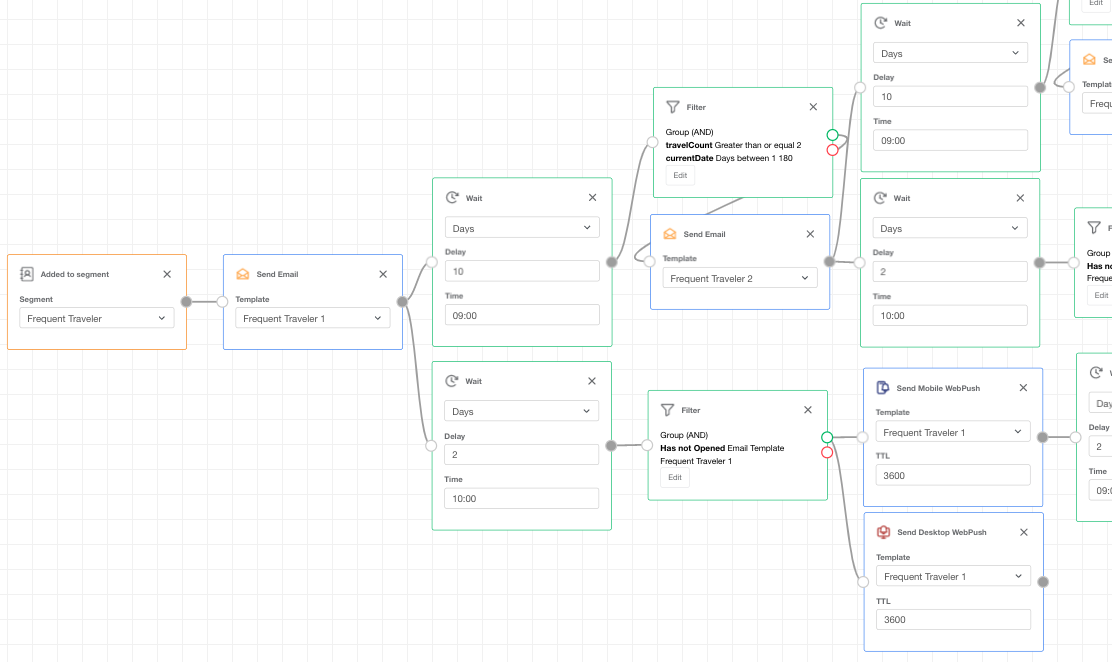Remove the Added to segment node

tap(167, 274)
